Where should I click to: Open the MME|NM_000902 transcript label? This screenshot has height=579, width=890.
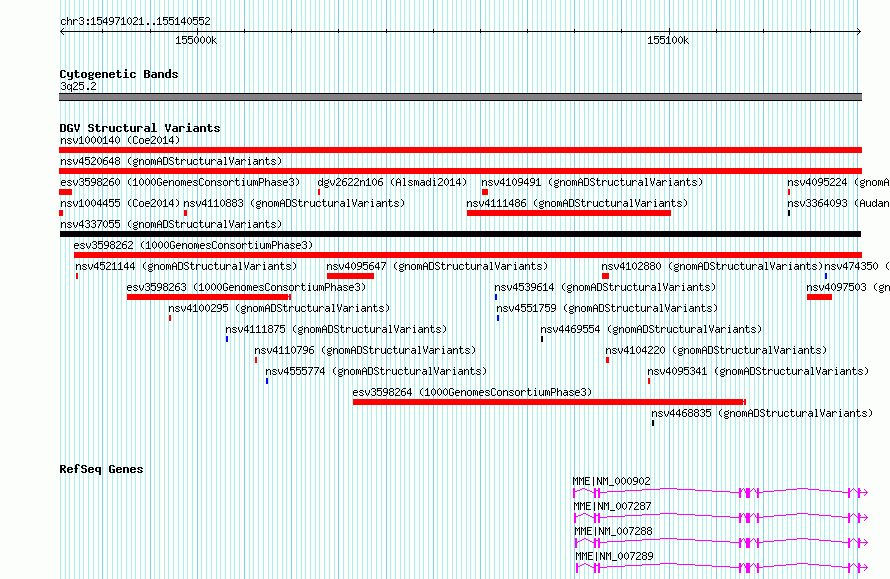click(612, 481)
